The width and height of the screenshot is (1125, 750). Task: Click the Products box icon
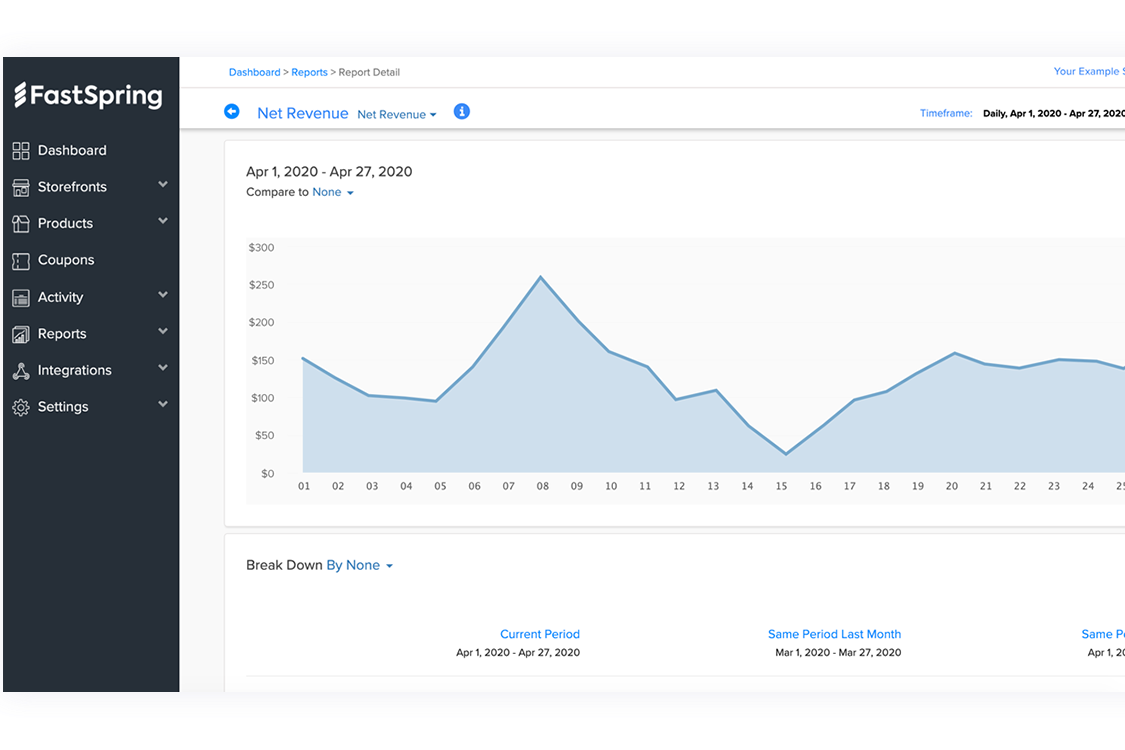(20, 224)
